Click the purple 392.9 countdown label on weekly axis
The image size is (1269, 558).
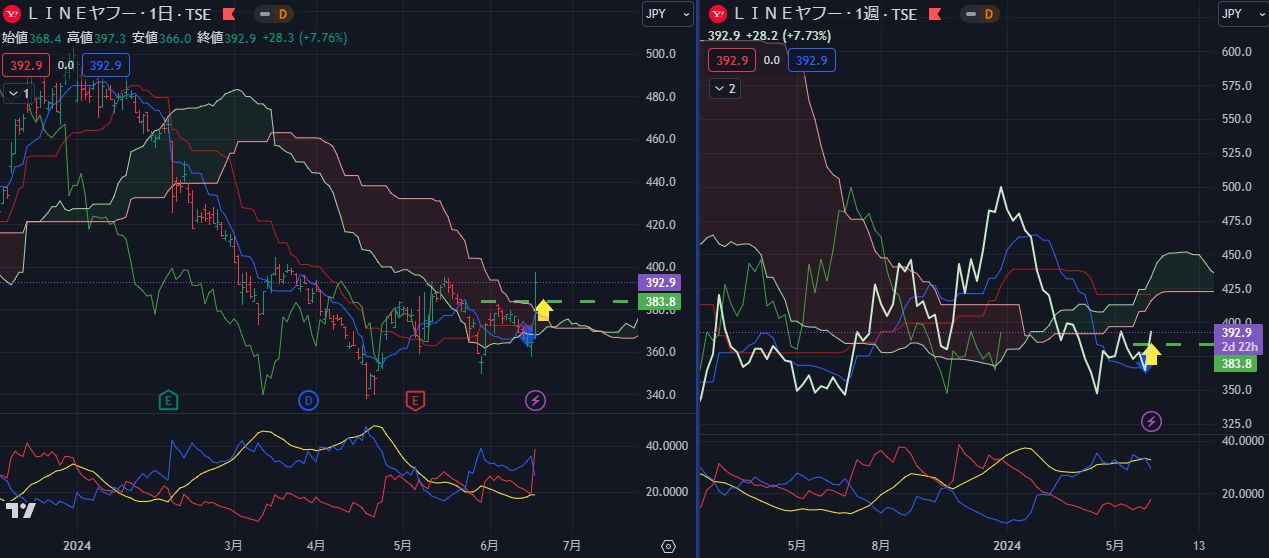pyautogui.click(x=1240, y=339)
